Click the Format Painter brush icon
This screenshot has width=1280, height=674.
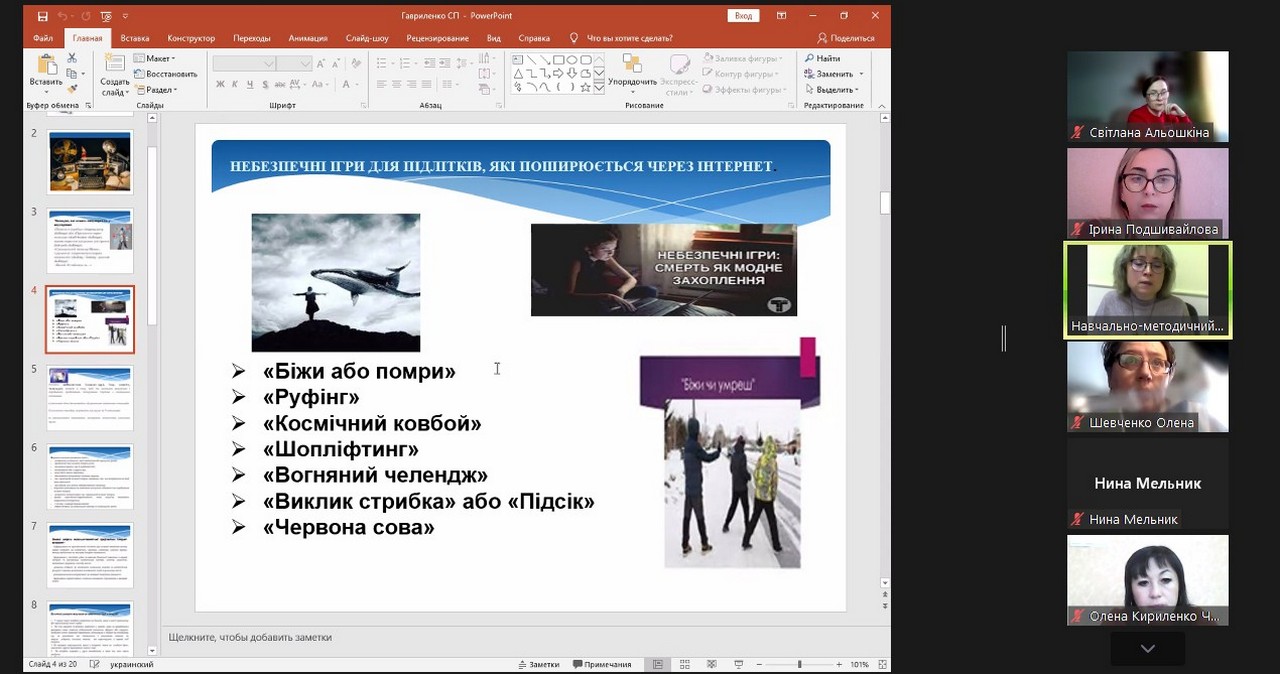point(72,89)
